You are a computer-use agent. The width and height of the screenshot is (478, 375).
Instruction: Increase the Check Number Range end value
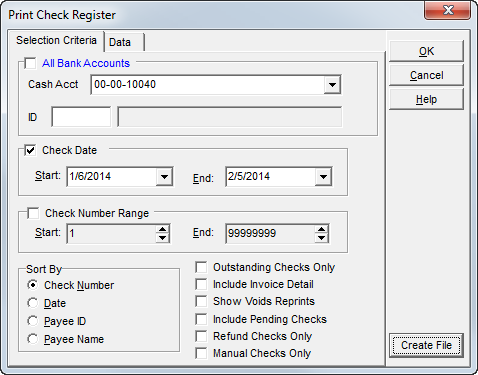321,229
